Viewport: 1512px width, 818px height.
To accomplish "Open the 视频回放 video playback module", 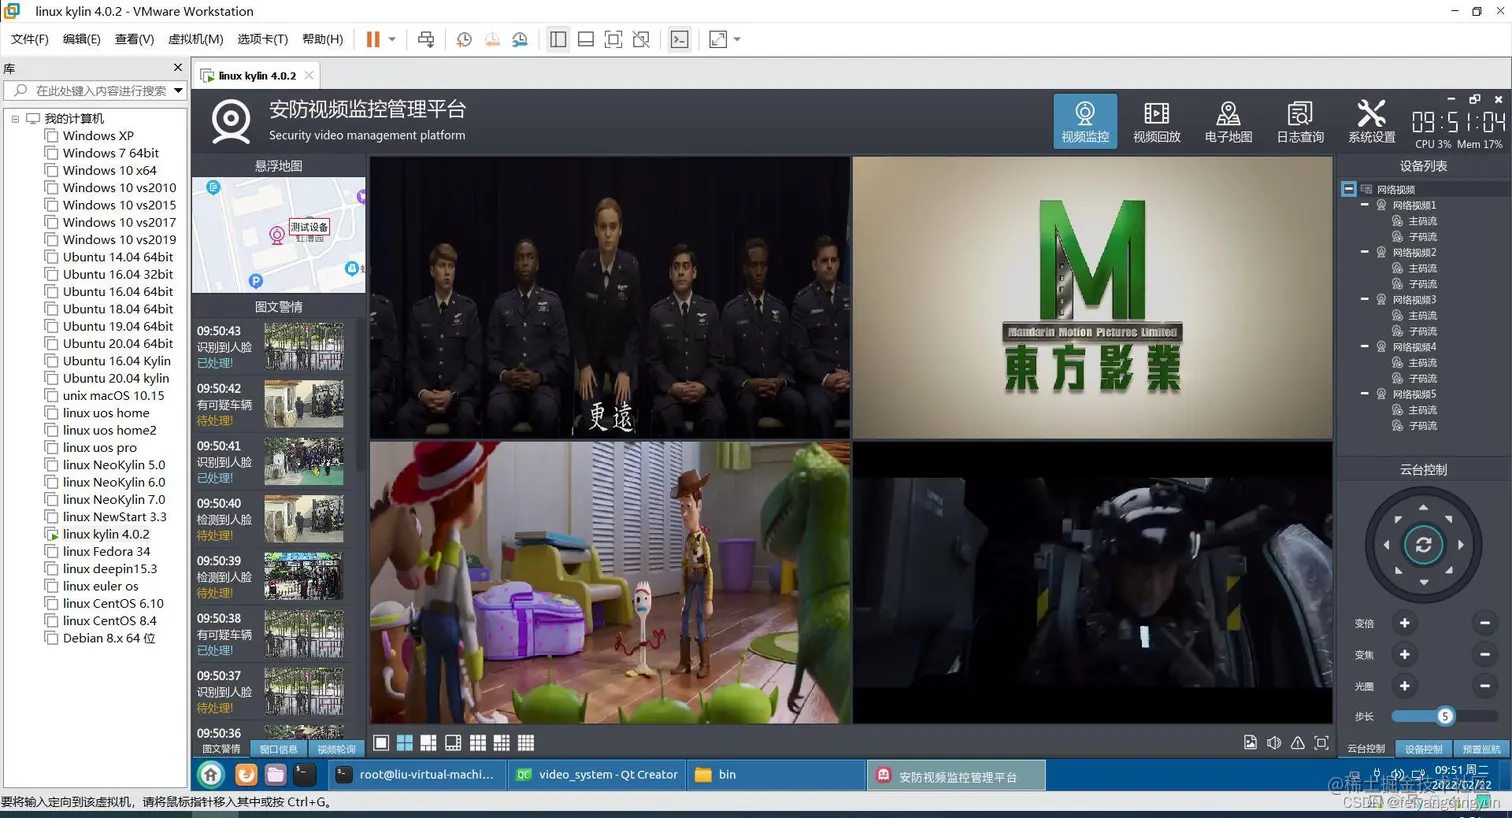I will click(1157, 121).
